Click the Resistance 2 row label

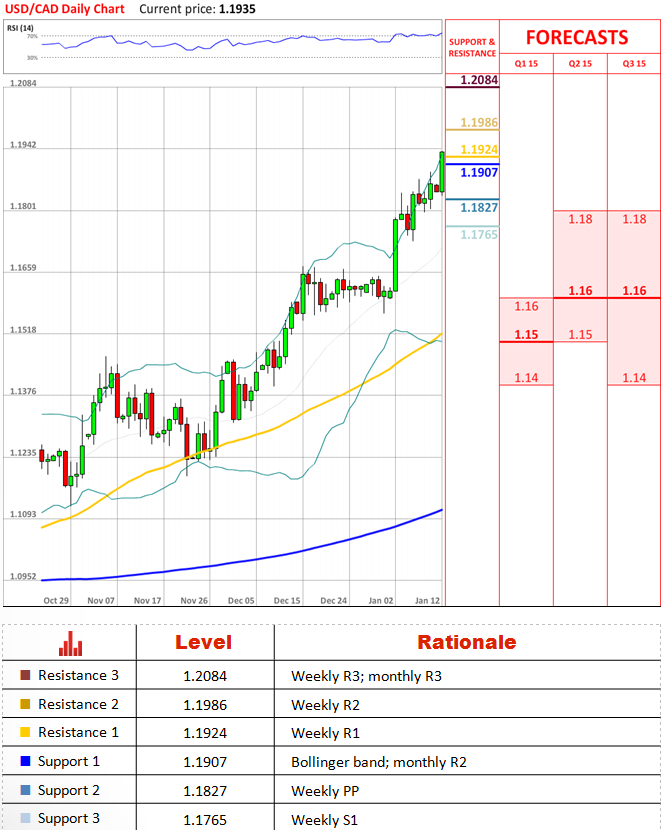tap(78, 704)
